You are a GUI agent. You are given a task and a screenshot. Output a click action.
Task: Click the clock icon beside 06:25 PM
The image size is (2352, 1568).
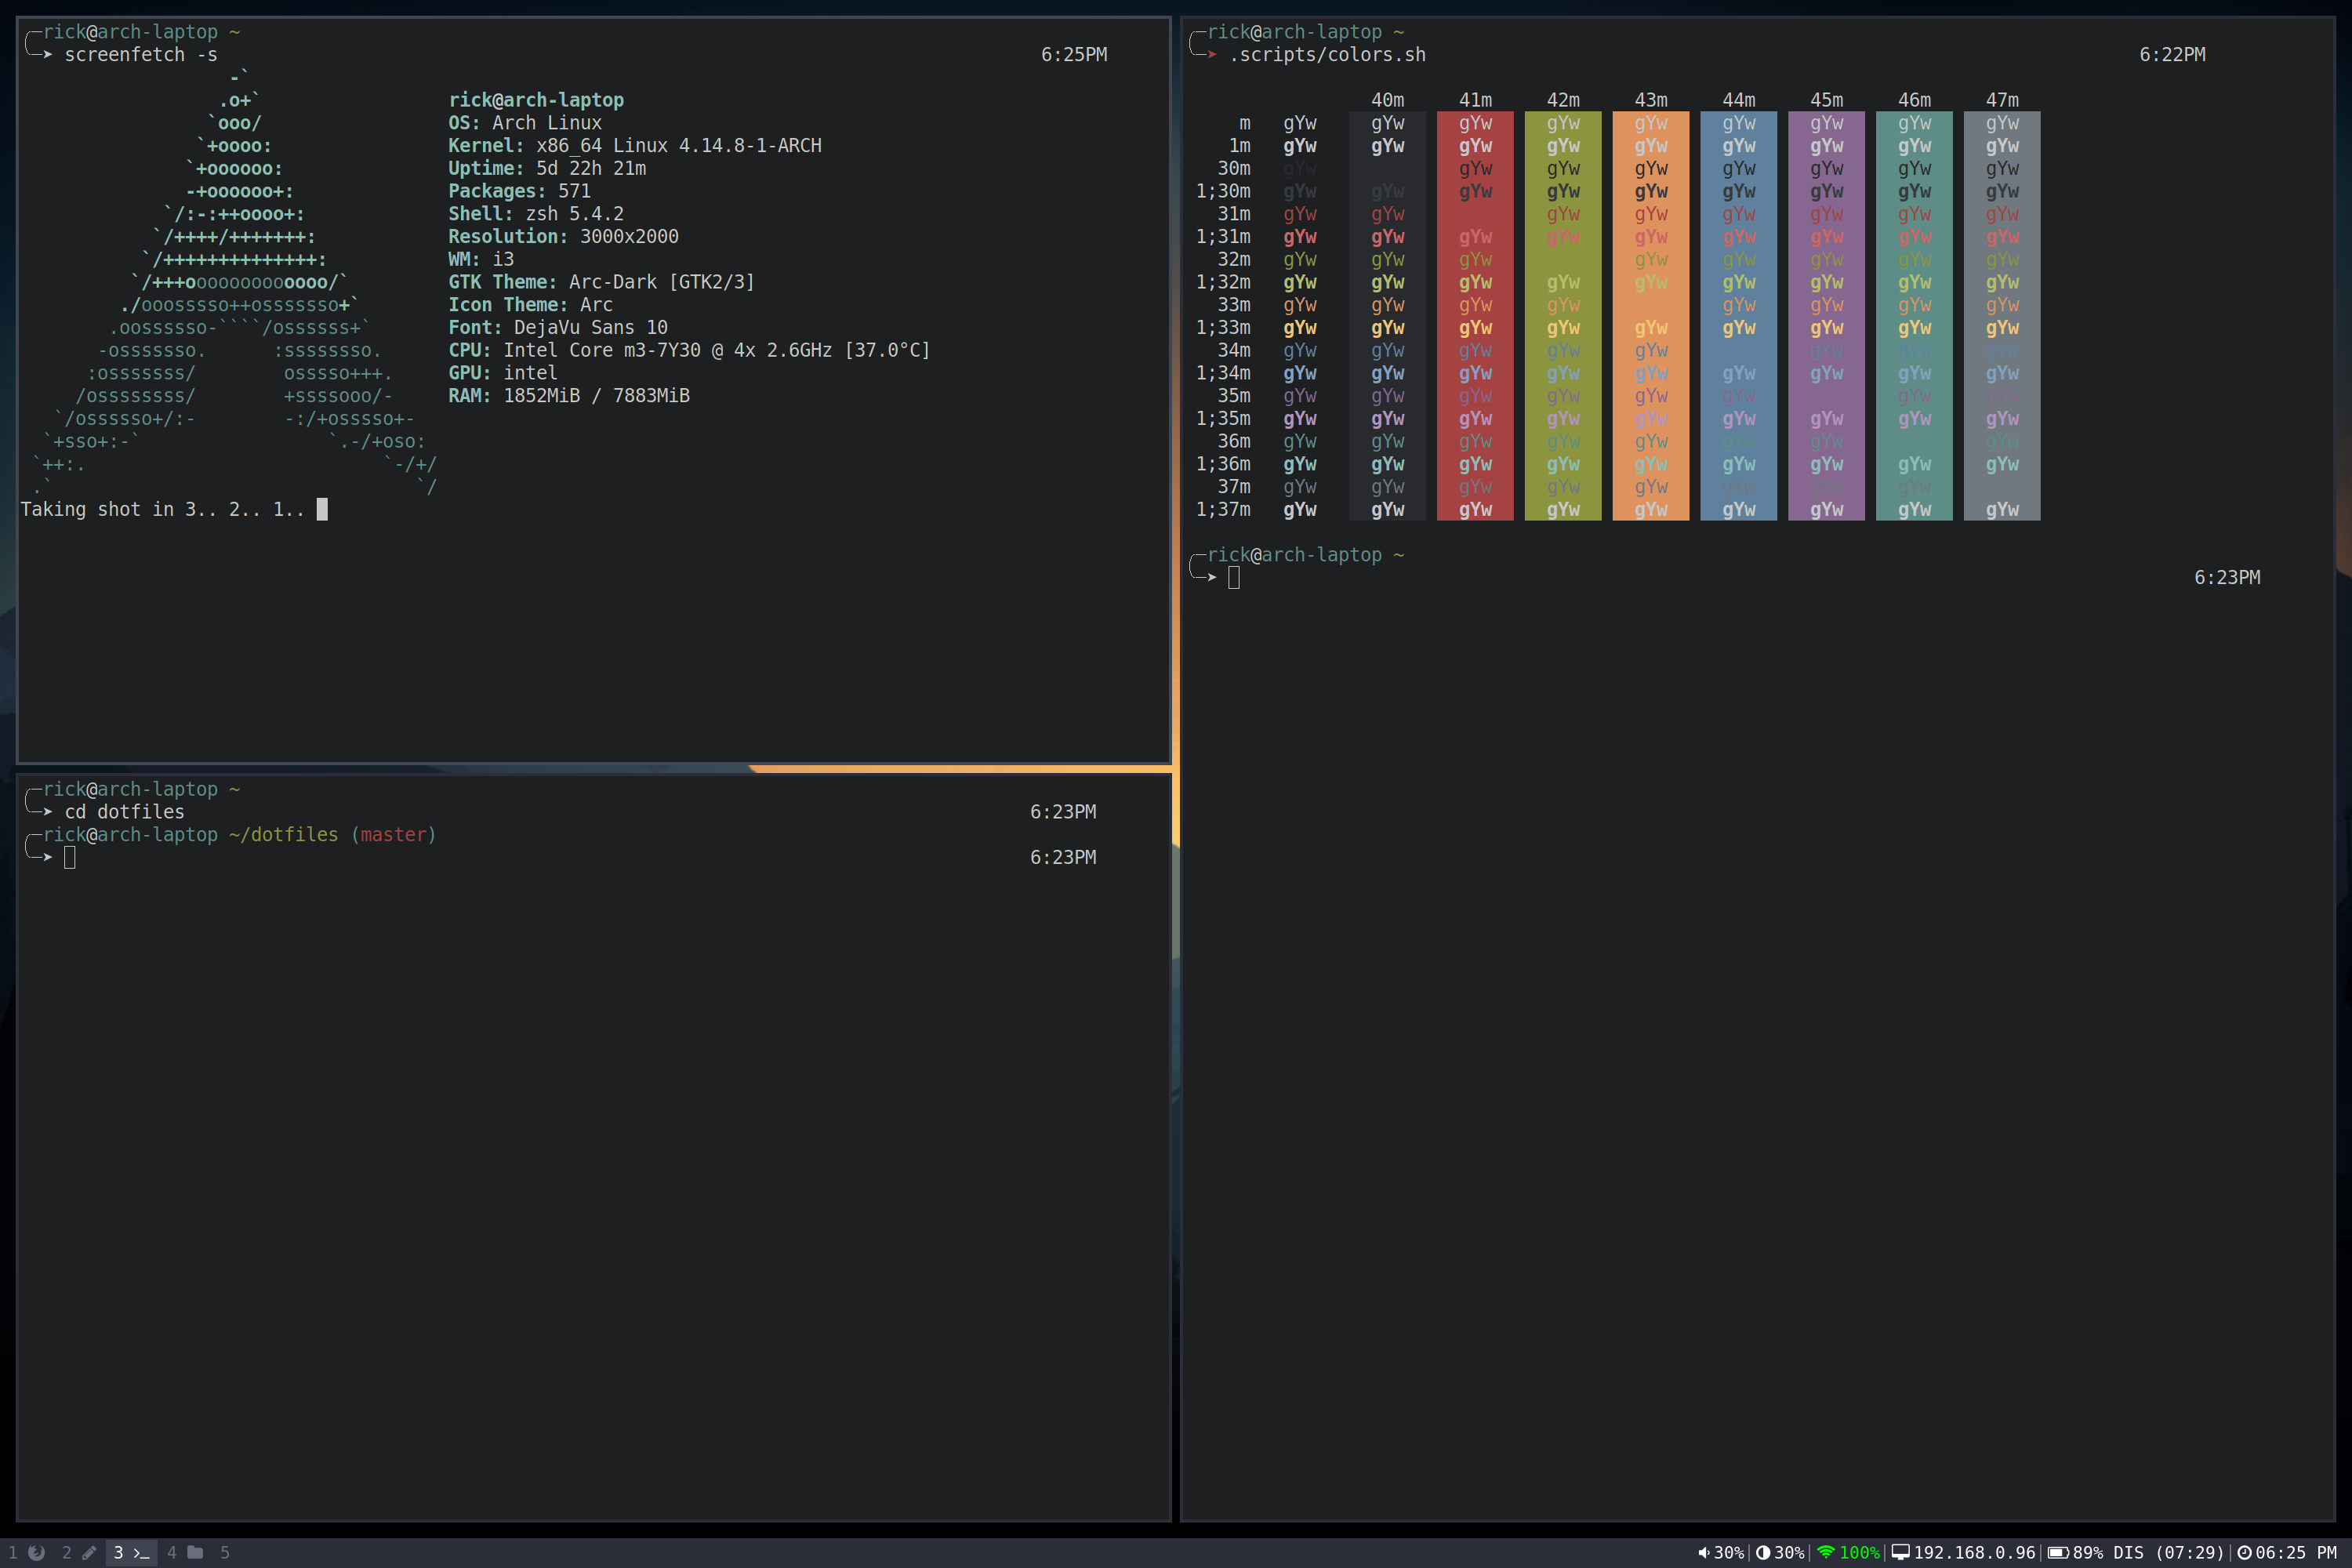point(2244,1553)
